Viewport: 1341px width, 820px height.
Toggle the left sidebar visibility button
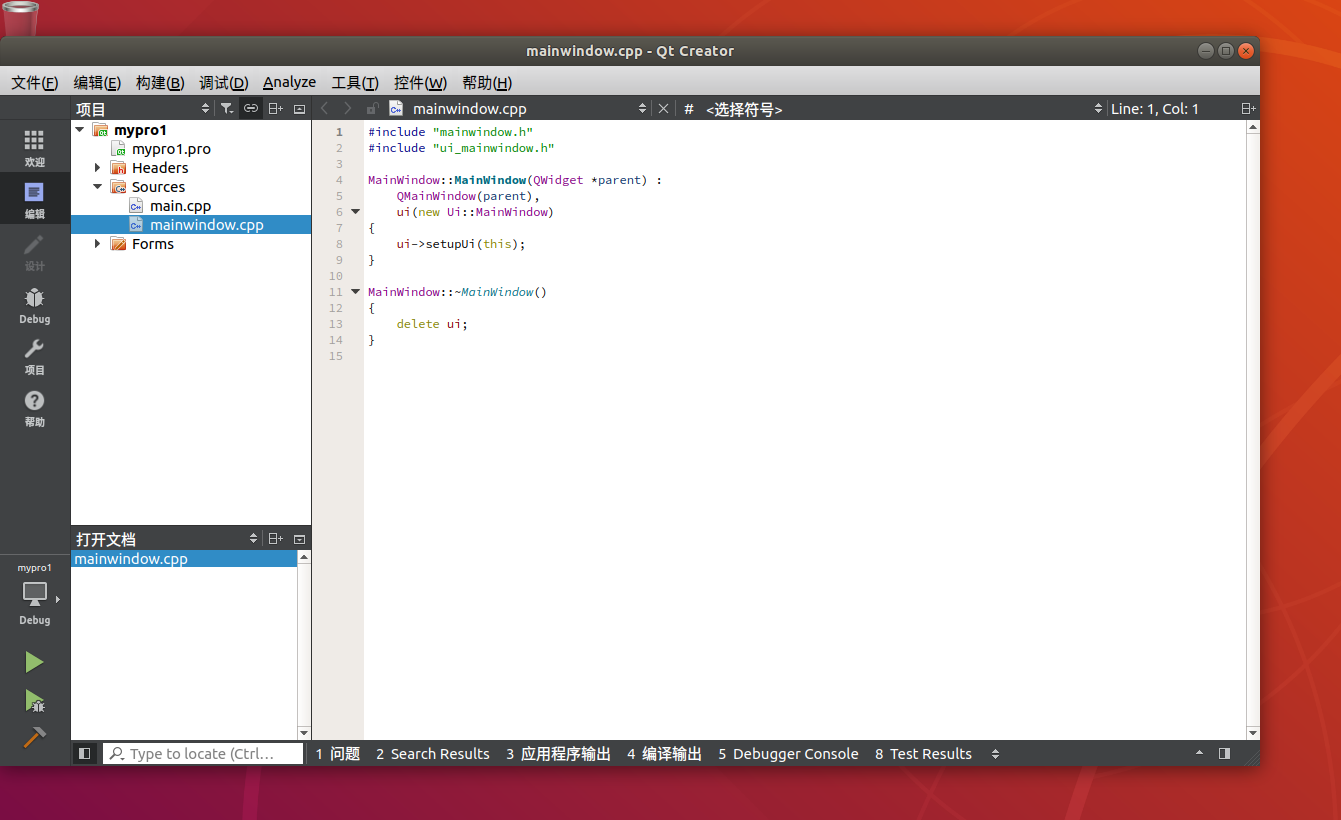[85, 754]
